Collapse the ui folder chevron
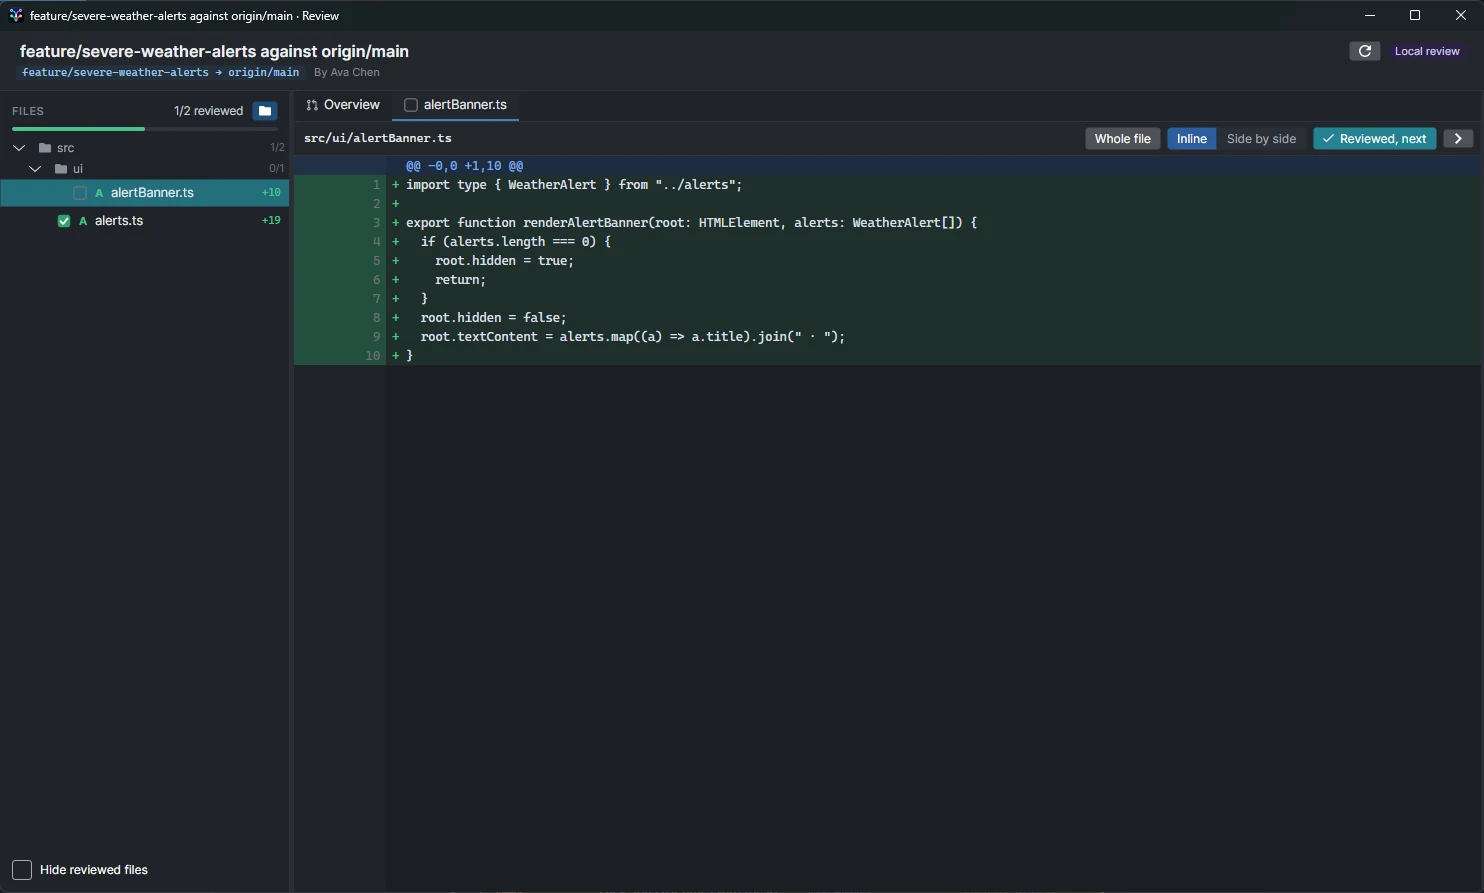This screenshot has width=1484, height=893. coord(35,169)
